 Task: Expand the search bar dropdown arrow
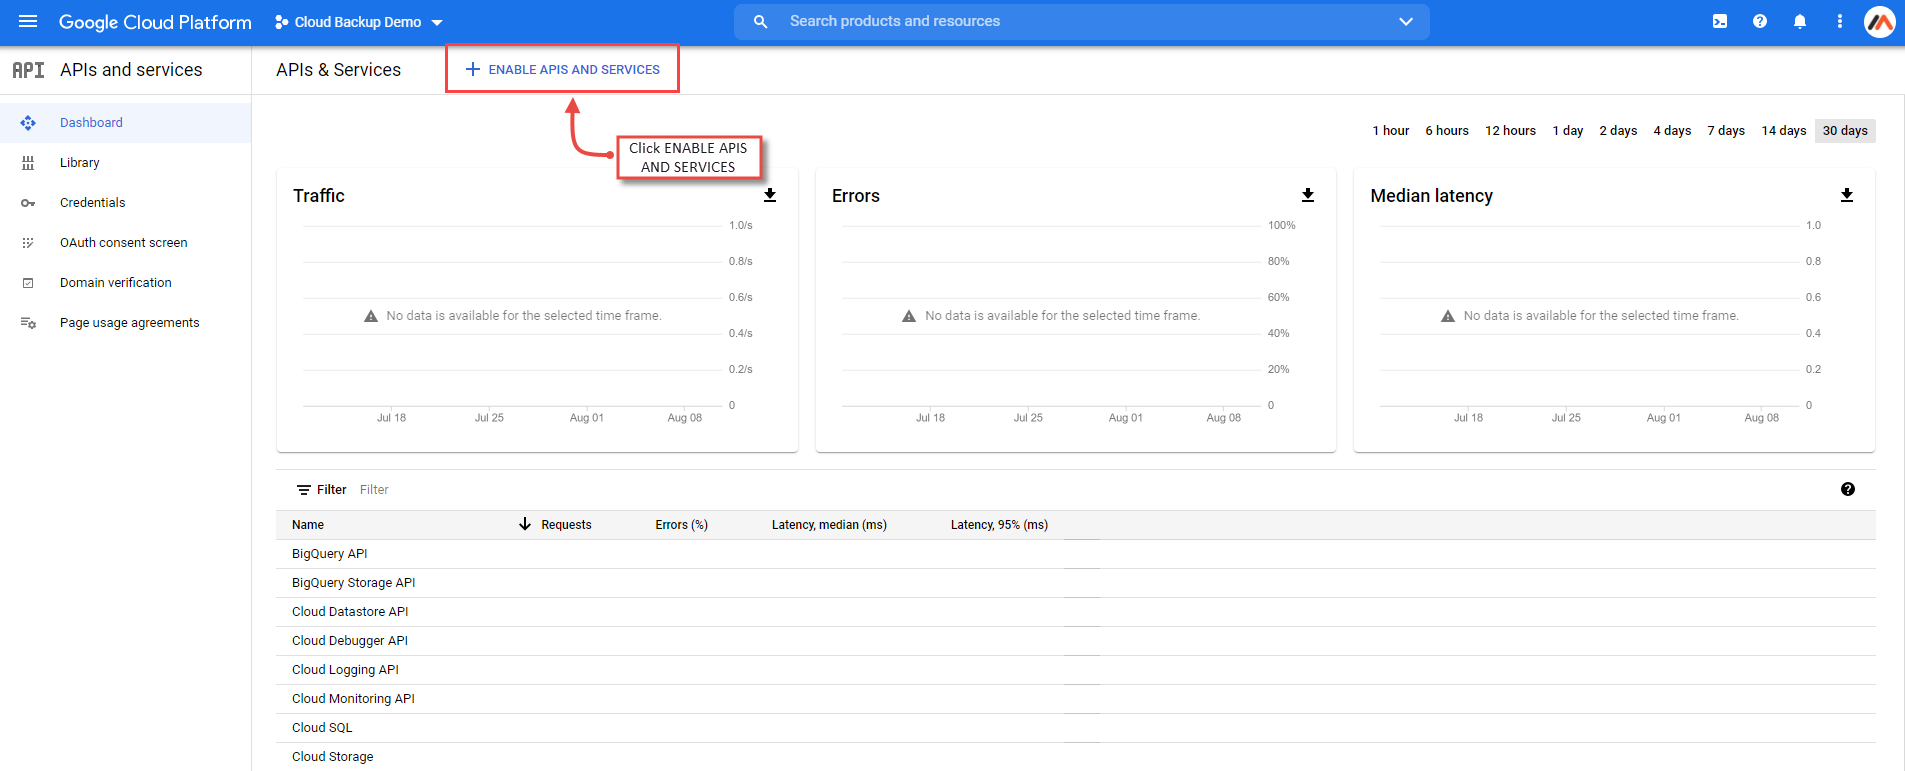[x=1406, y=21]
